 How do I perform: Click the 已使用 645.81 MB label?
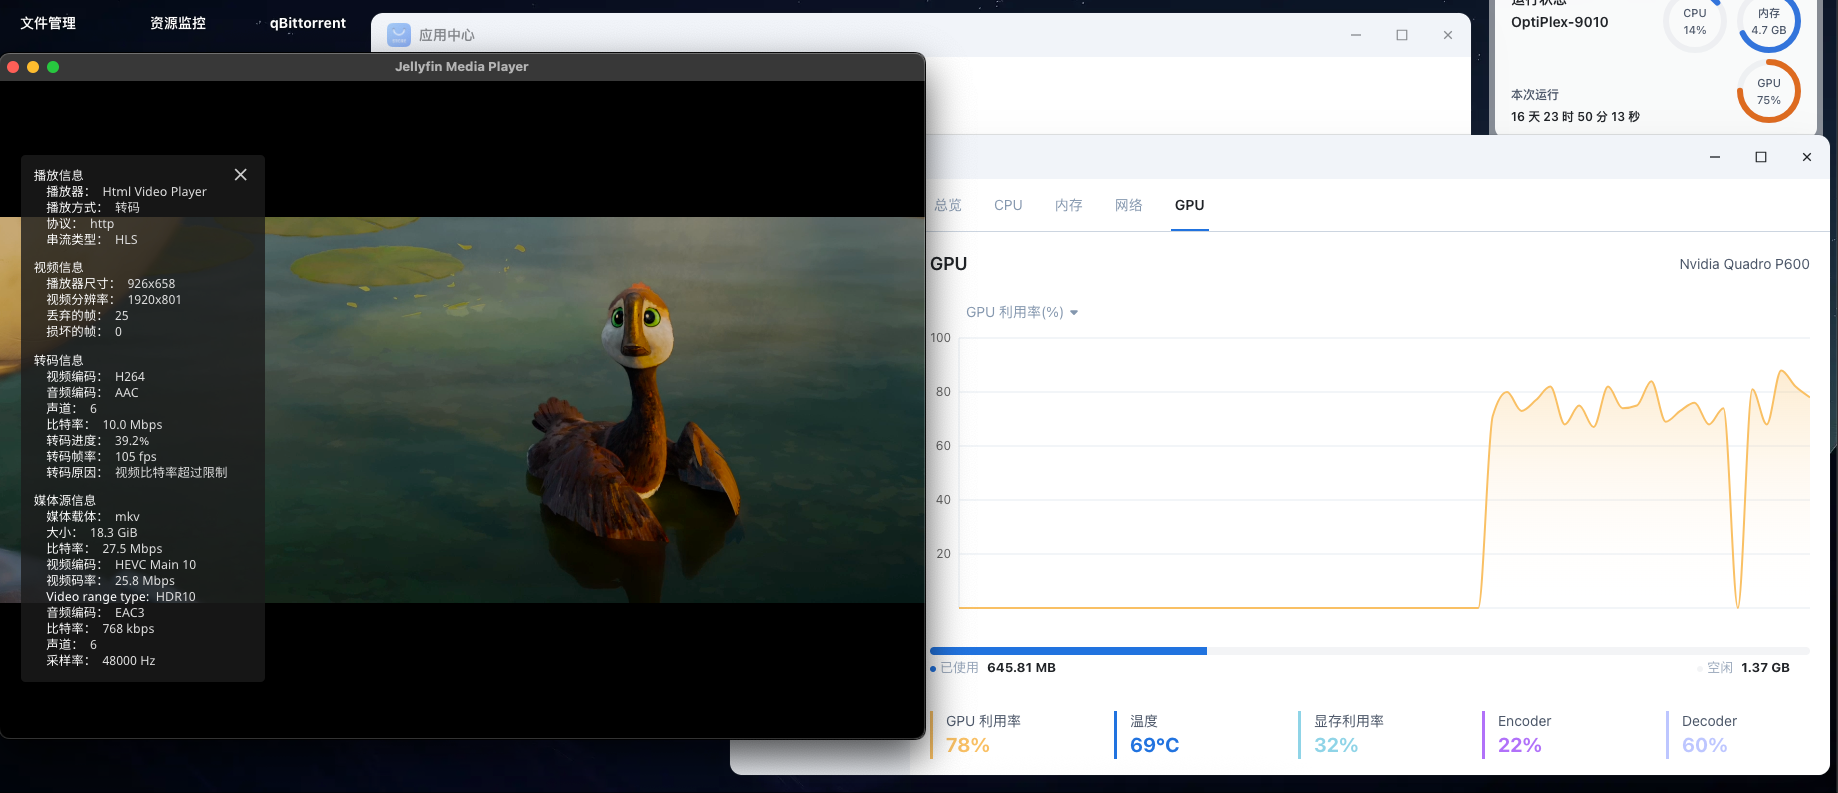coord(993,668)
